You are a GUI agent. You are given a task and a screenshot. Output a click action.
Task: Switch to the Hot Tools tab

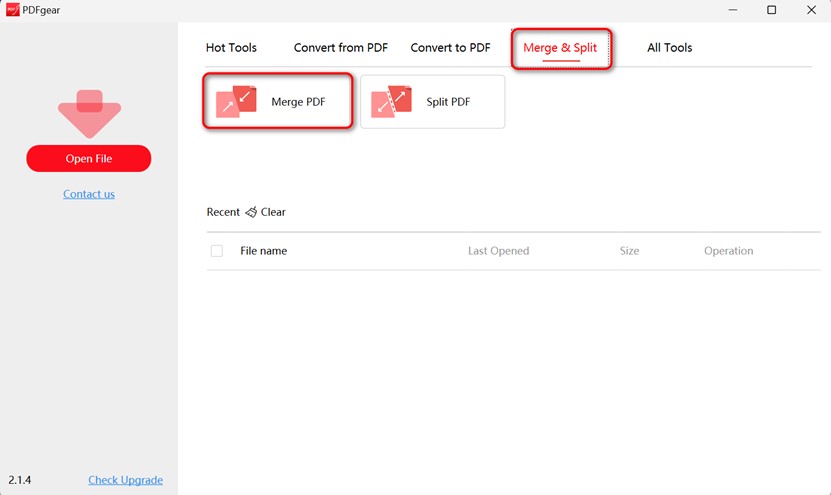(231, 48)
